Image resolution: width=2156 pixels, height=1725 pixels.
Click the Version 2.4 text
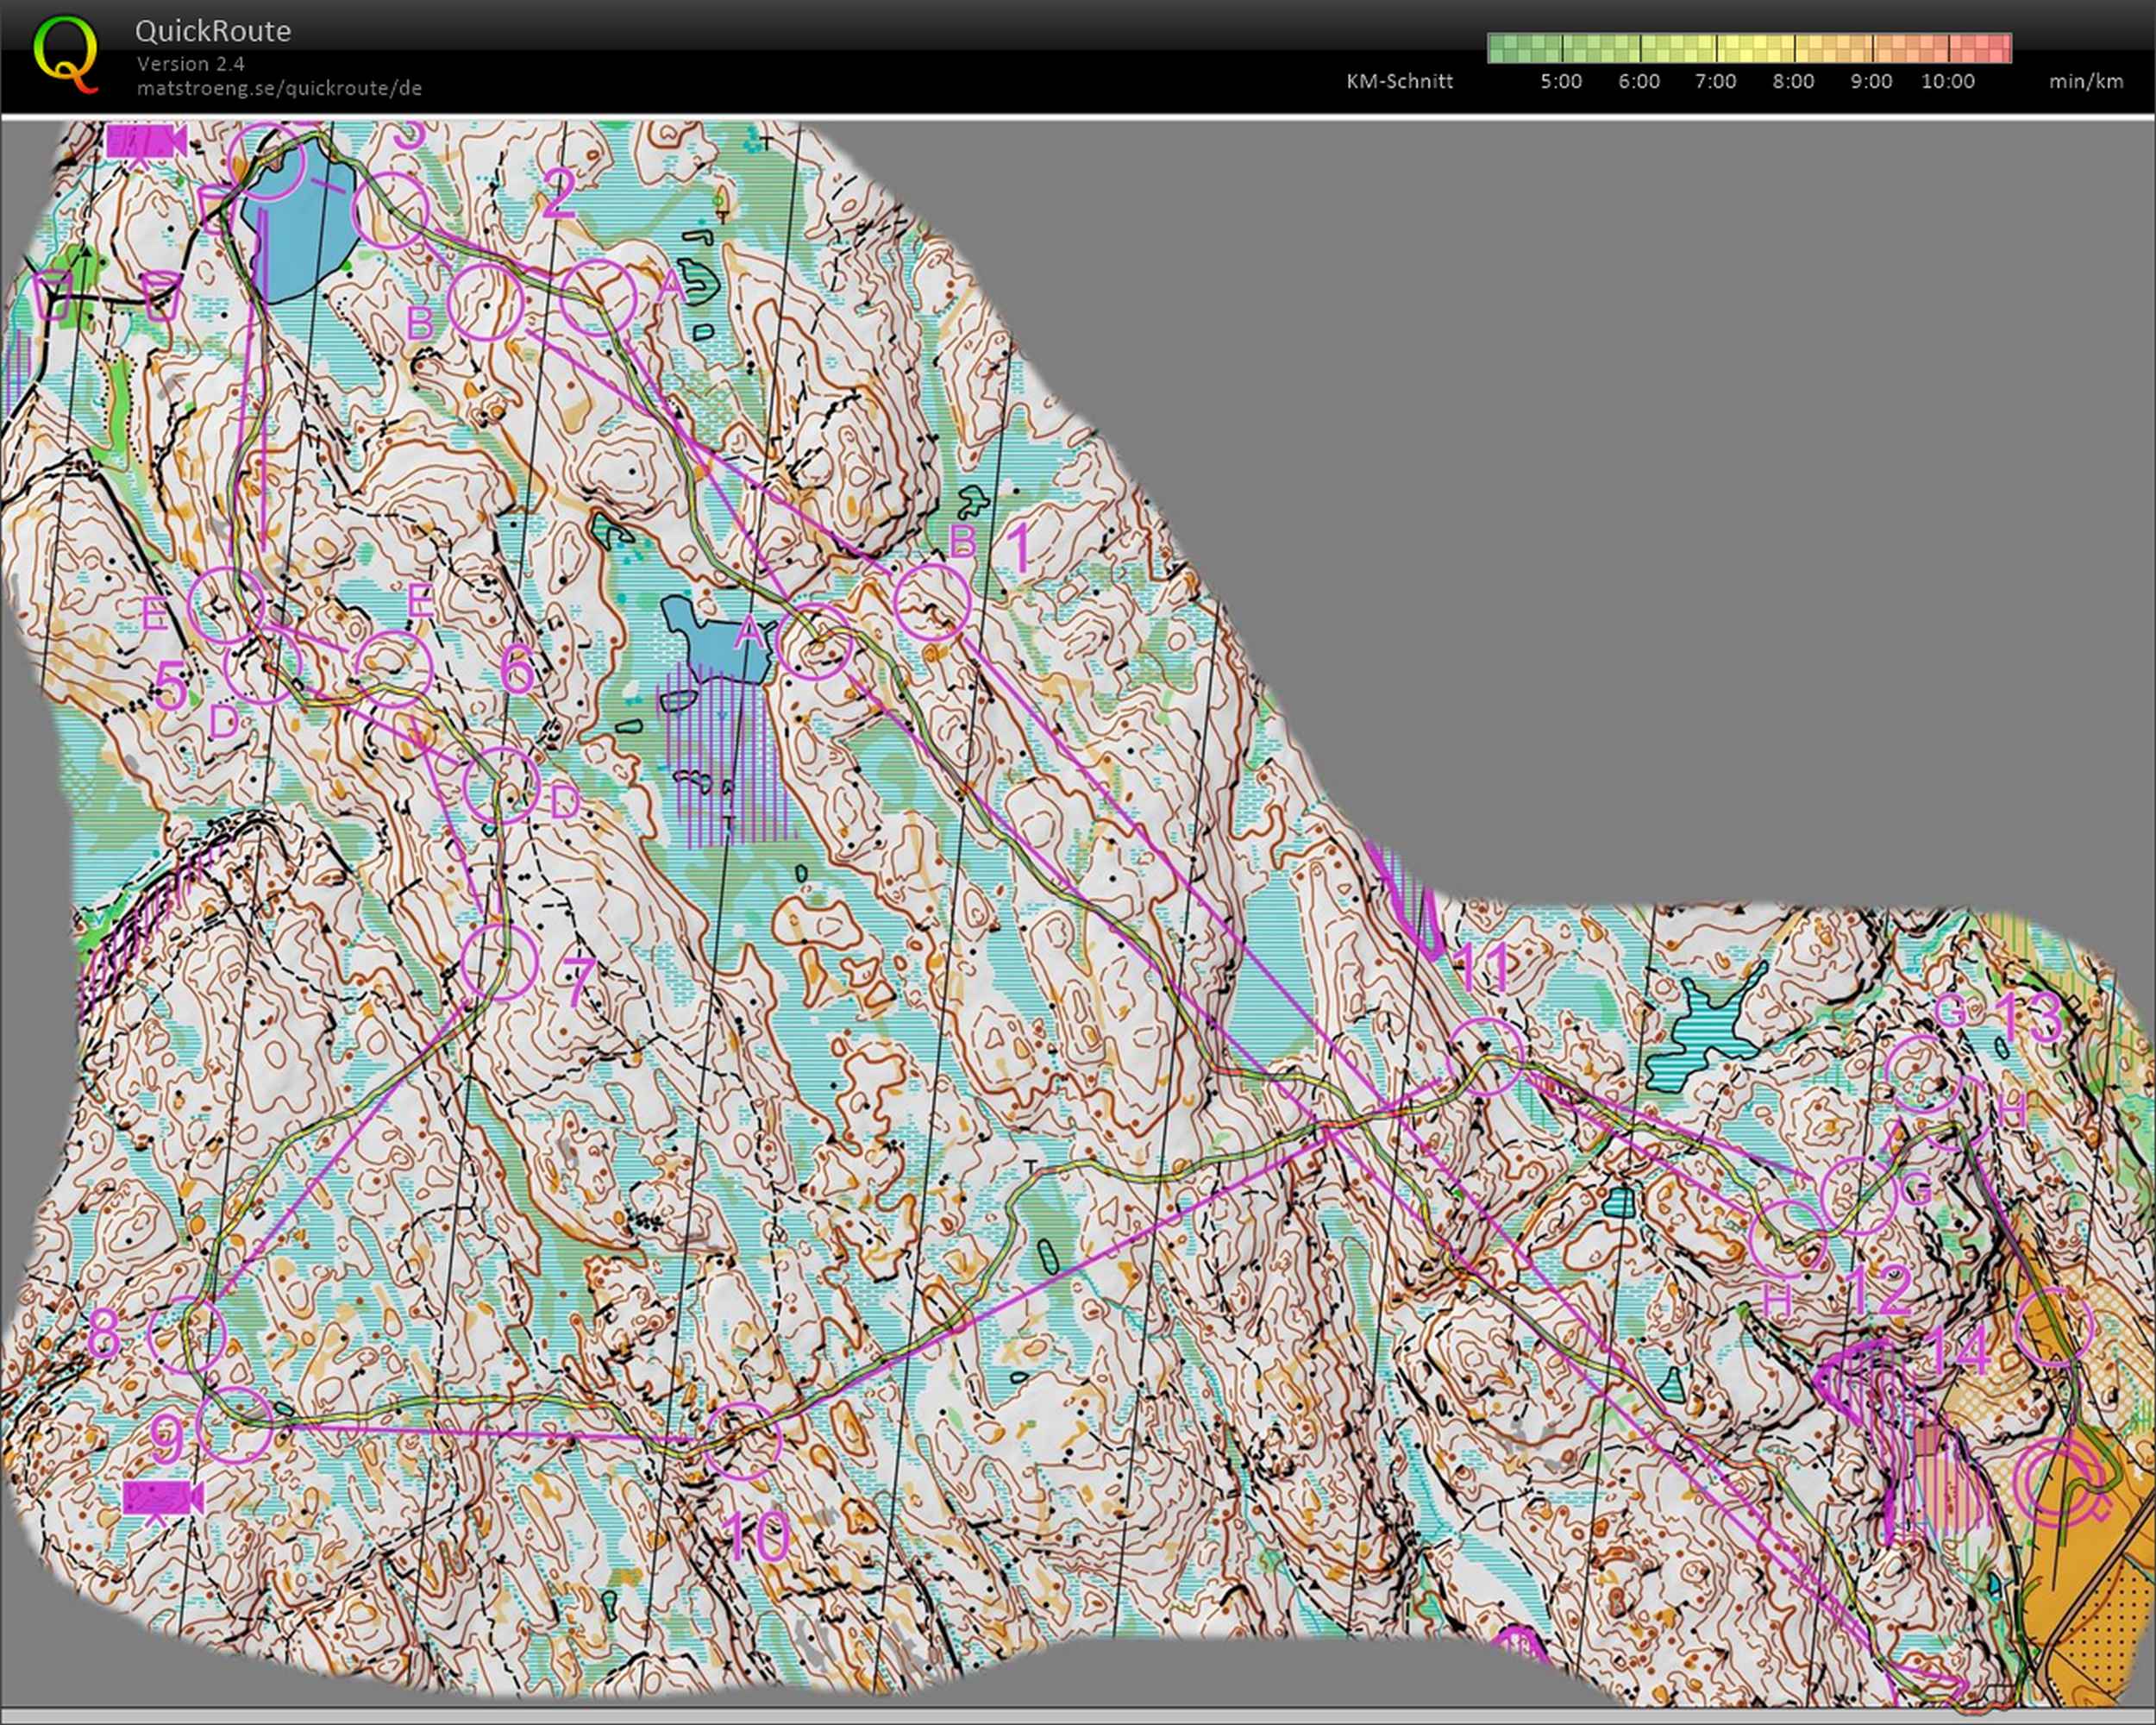point(190,64)
